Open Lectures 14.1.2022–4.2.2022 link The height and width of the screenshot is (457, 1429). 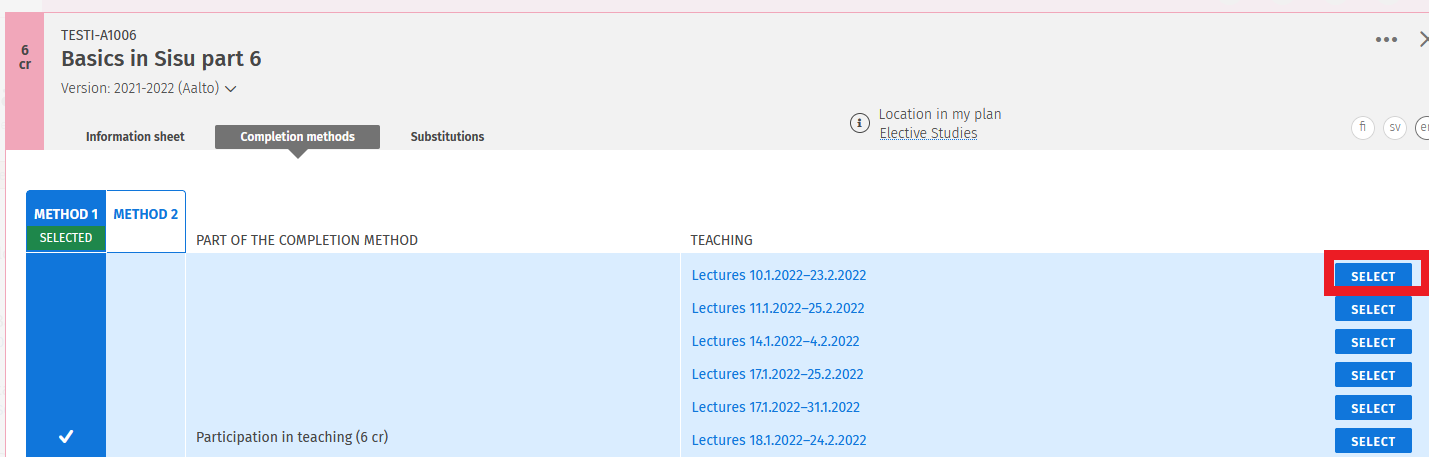(775, 341)
